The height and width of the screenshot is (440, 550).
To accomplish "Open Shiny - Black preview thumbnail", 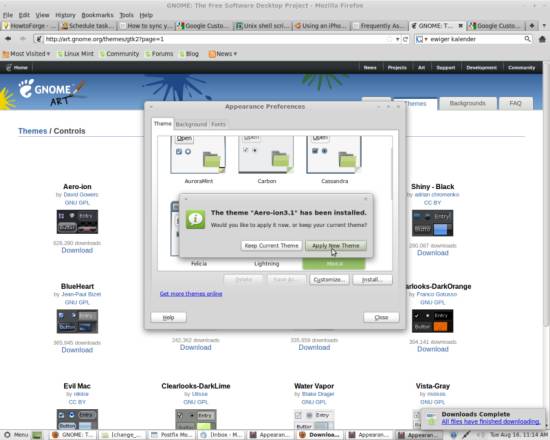I will (432, 223).
